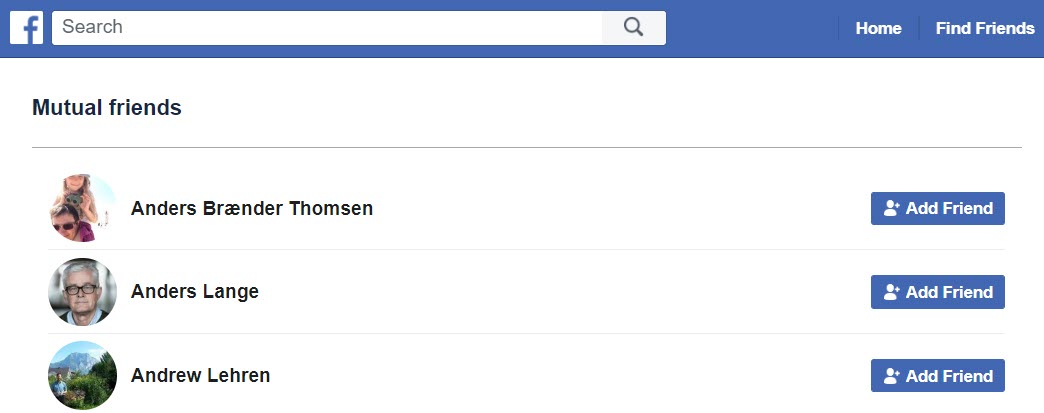Click the person-plus icon beside Anders Brænder Thomsen
This screenshot has width=1044, height=413.
892,208
